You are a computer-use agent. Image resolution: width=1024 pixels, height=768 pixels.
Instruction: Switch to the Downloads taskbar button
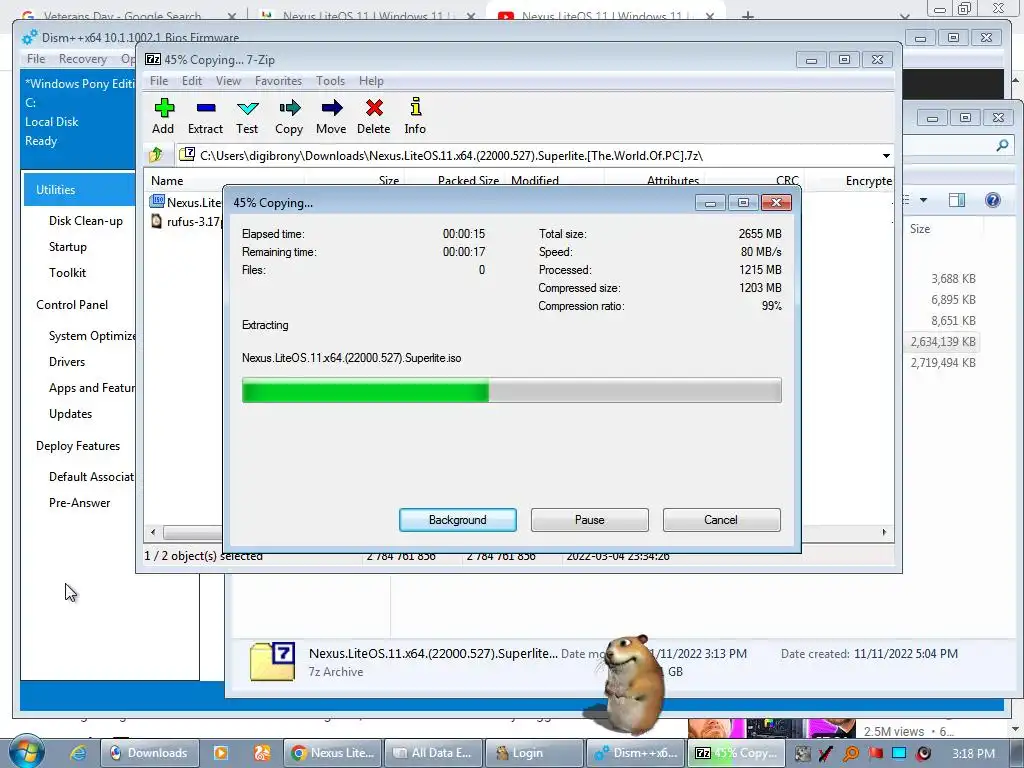click(149, 753)
